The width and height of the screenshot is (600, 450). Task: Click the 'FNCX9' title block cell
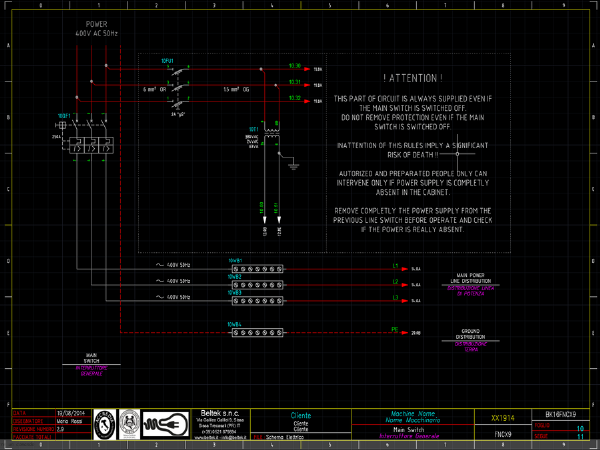[x=503, y=435]
